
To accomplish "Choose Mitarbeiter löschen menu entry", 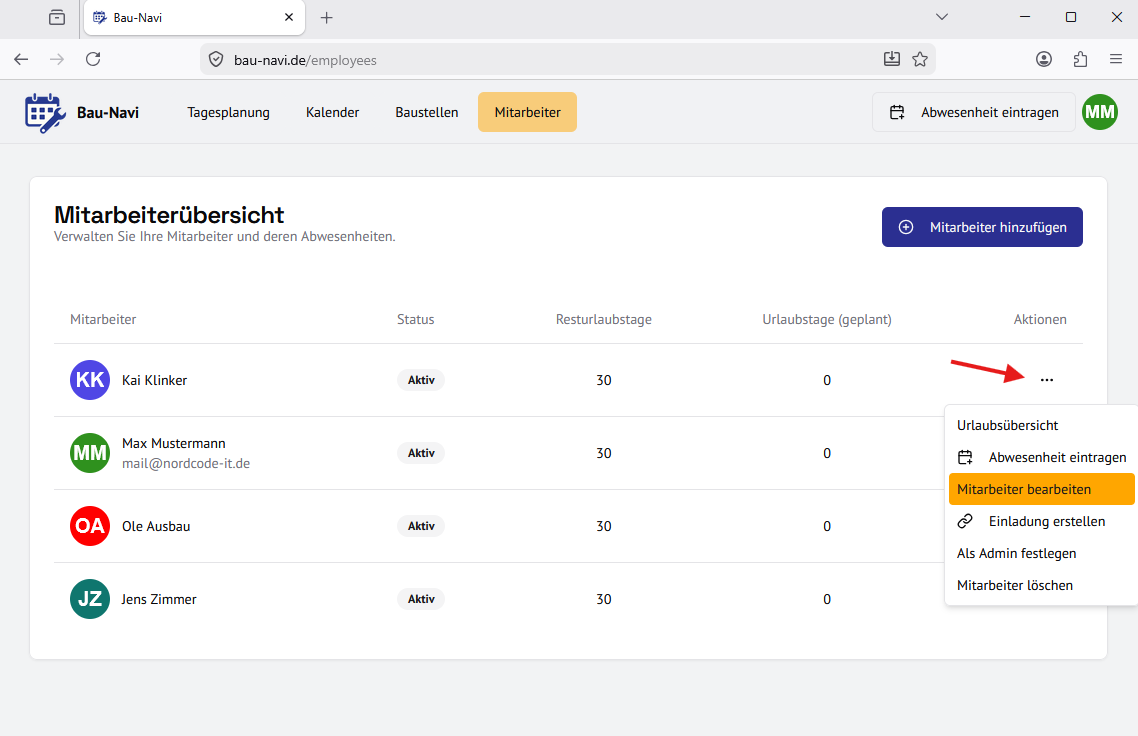I will tap(1041, 585).
